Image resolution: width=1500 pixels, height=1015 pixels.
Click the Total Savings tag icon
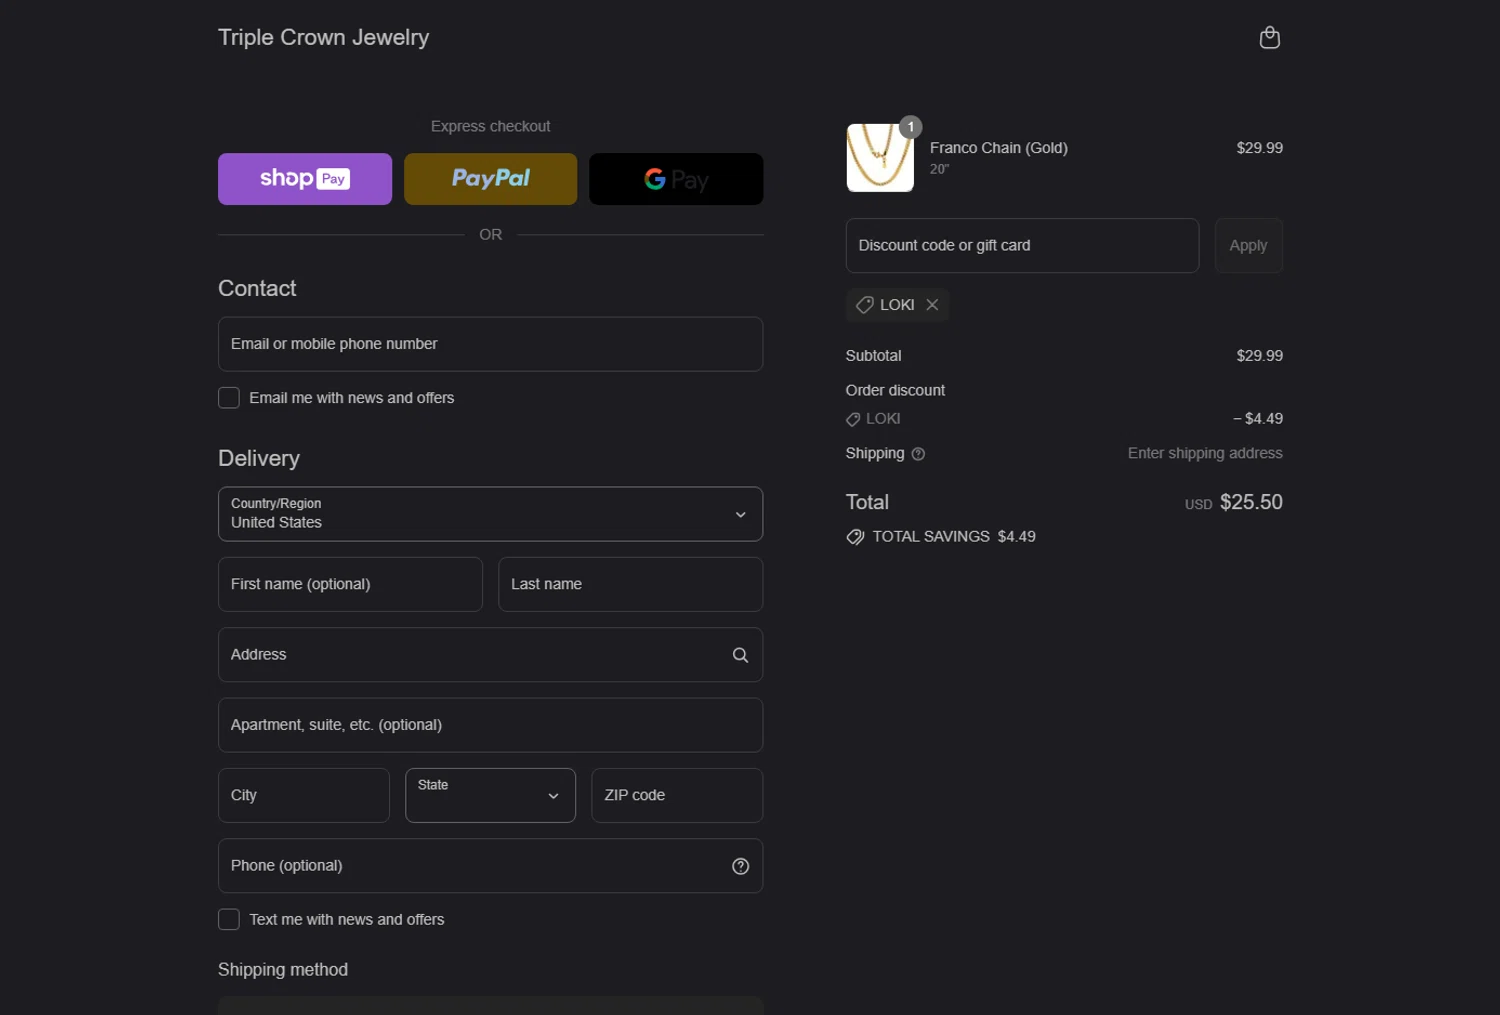[855, 537]
